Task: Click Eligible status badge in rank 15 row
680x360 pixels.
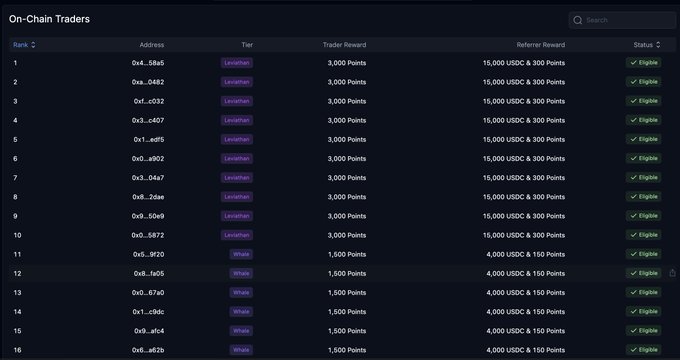Action: point(644,331)
